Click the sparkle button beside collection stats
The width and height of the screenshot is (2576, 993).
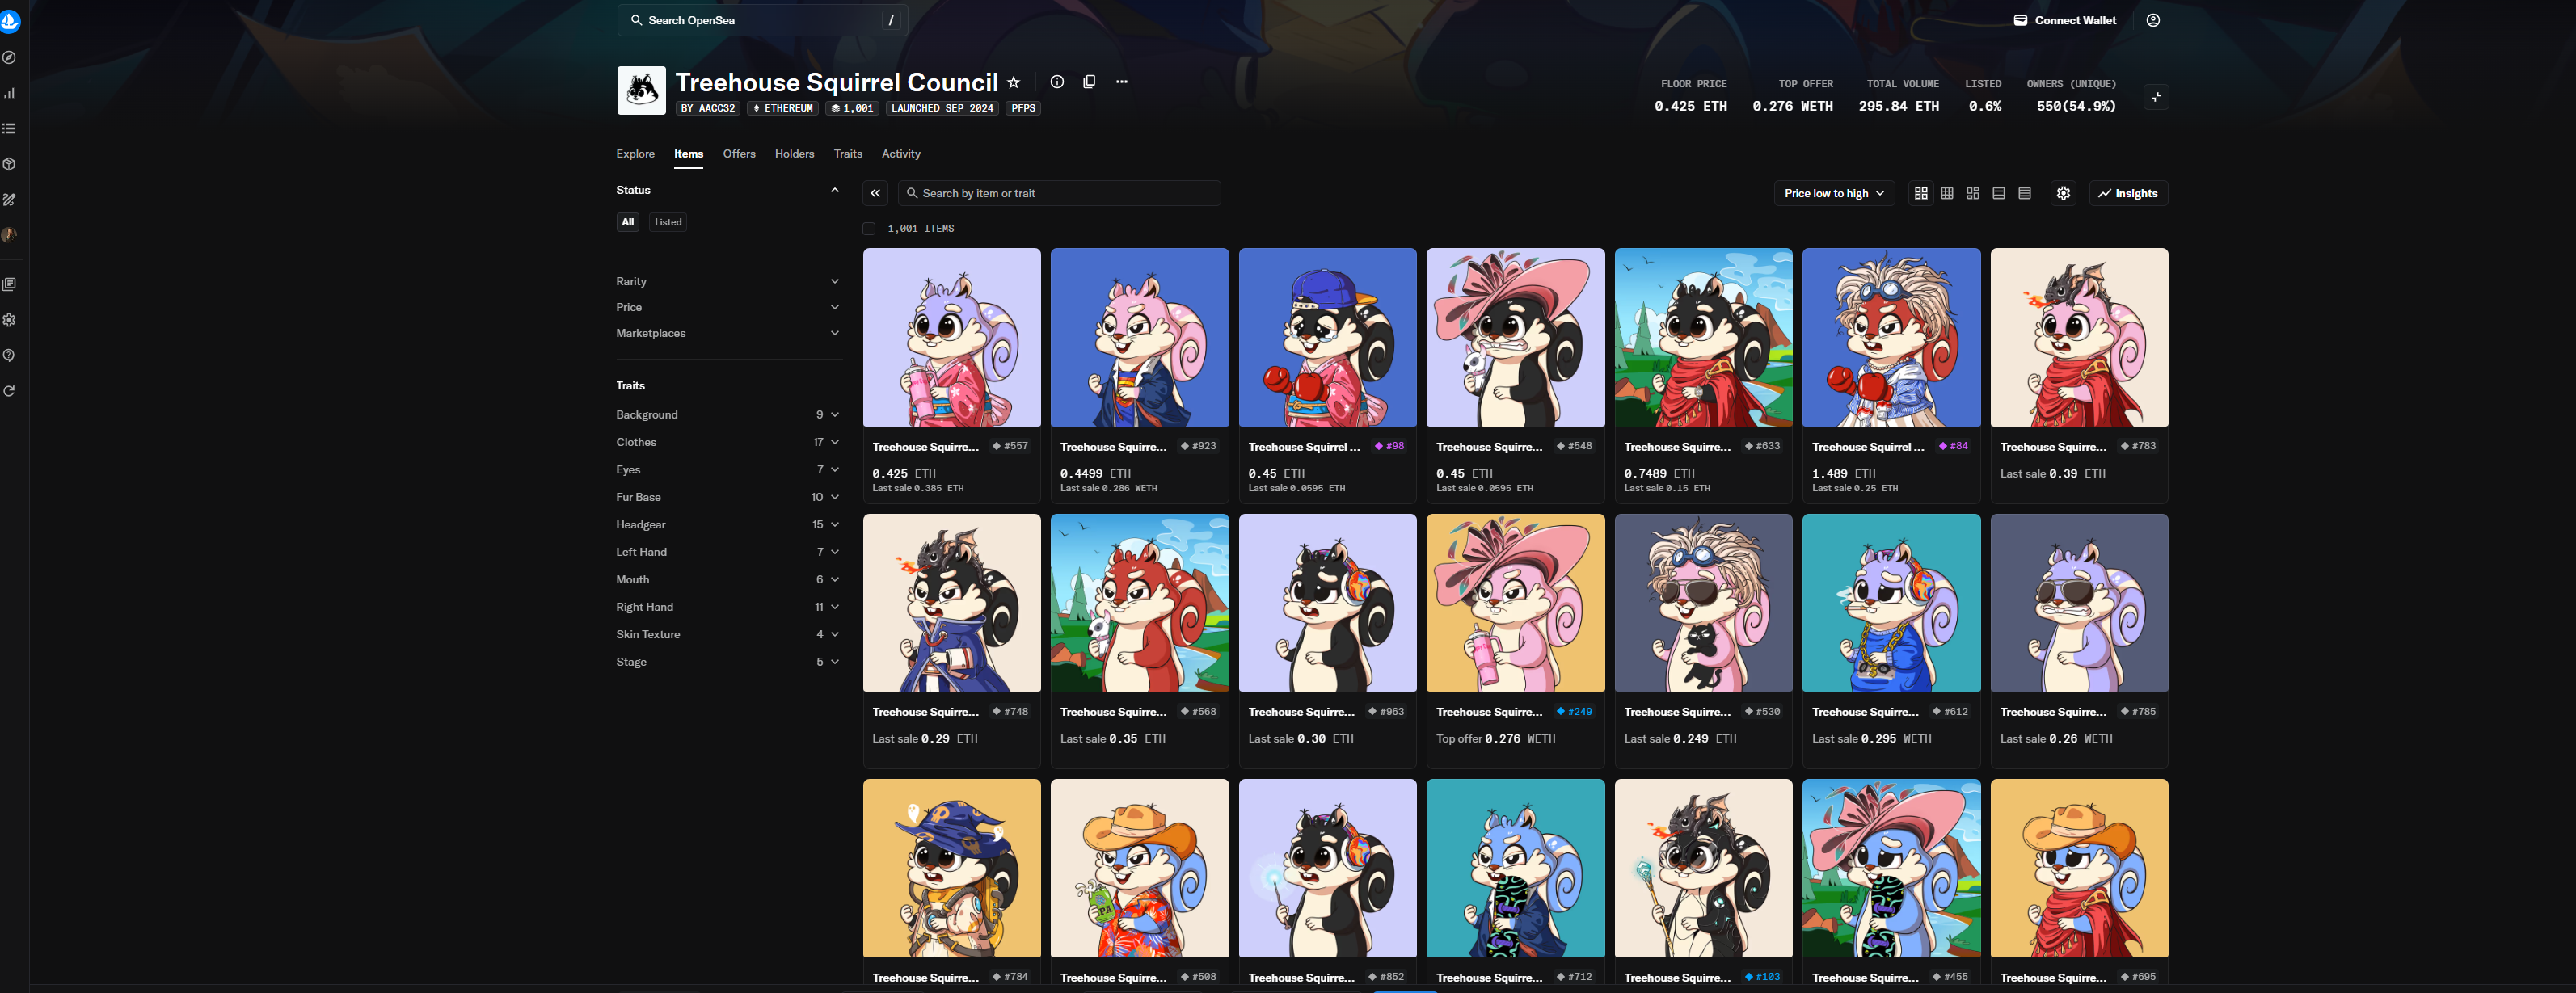pyautogui.click(x=2156, y=97)
